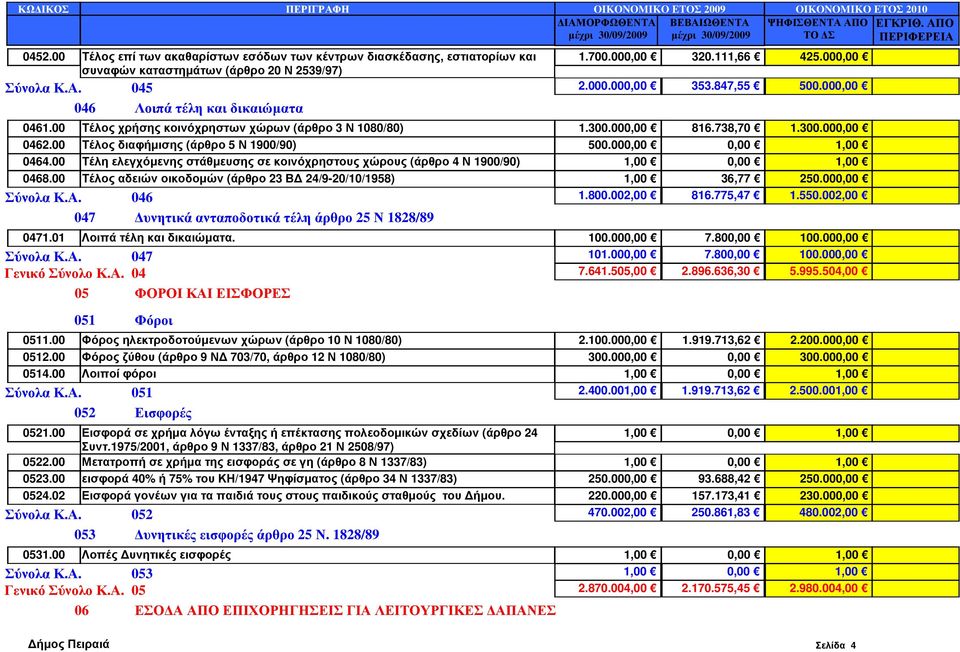Viewport: 960px width, 652px height.
Task: Select code cell 0514.00
Action: coord(43,373)
